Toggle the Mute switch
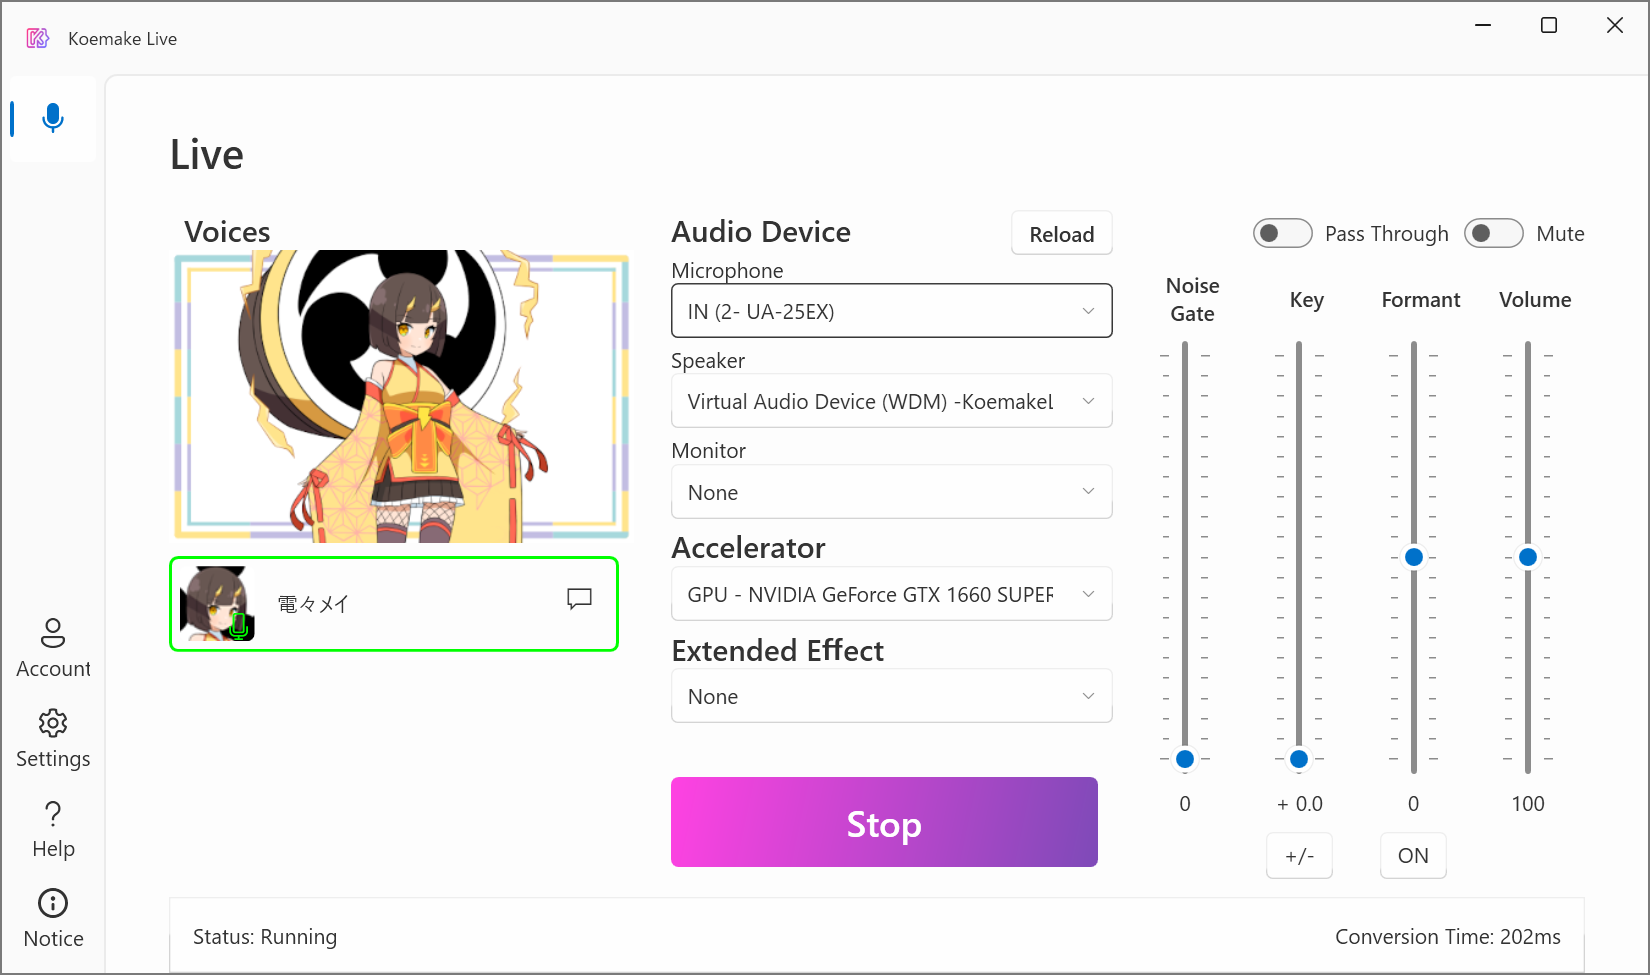 tap(1494, 233)
